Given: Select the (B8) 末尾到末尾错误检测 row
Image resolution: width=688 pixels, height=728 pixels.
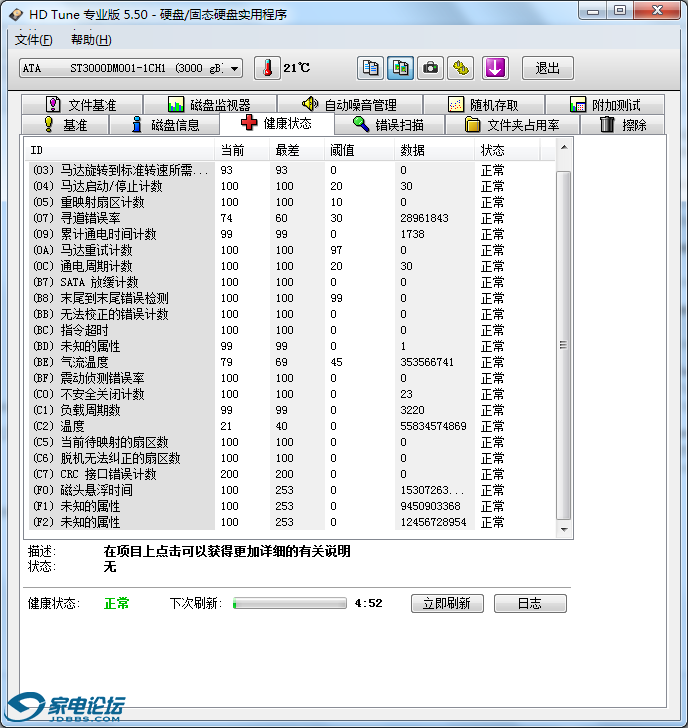Looking at the screenshot, I should pos(290,298).
